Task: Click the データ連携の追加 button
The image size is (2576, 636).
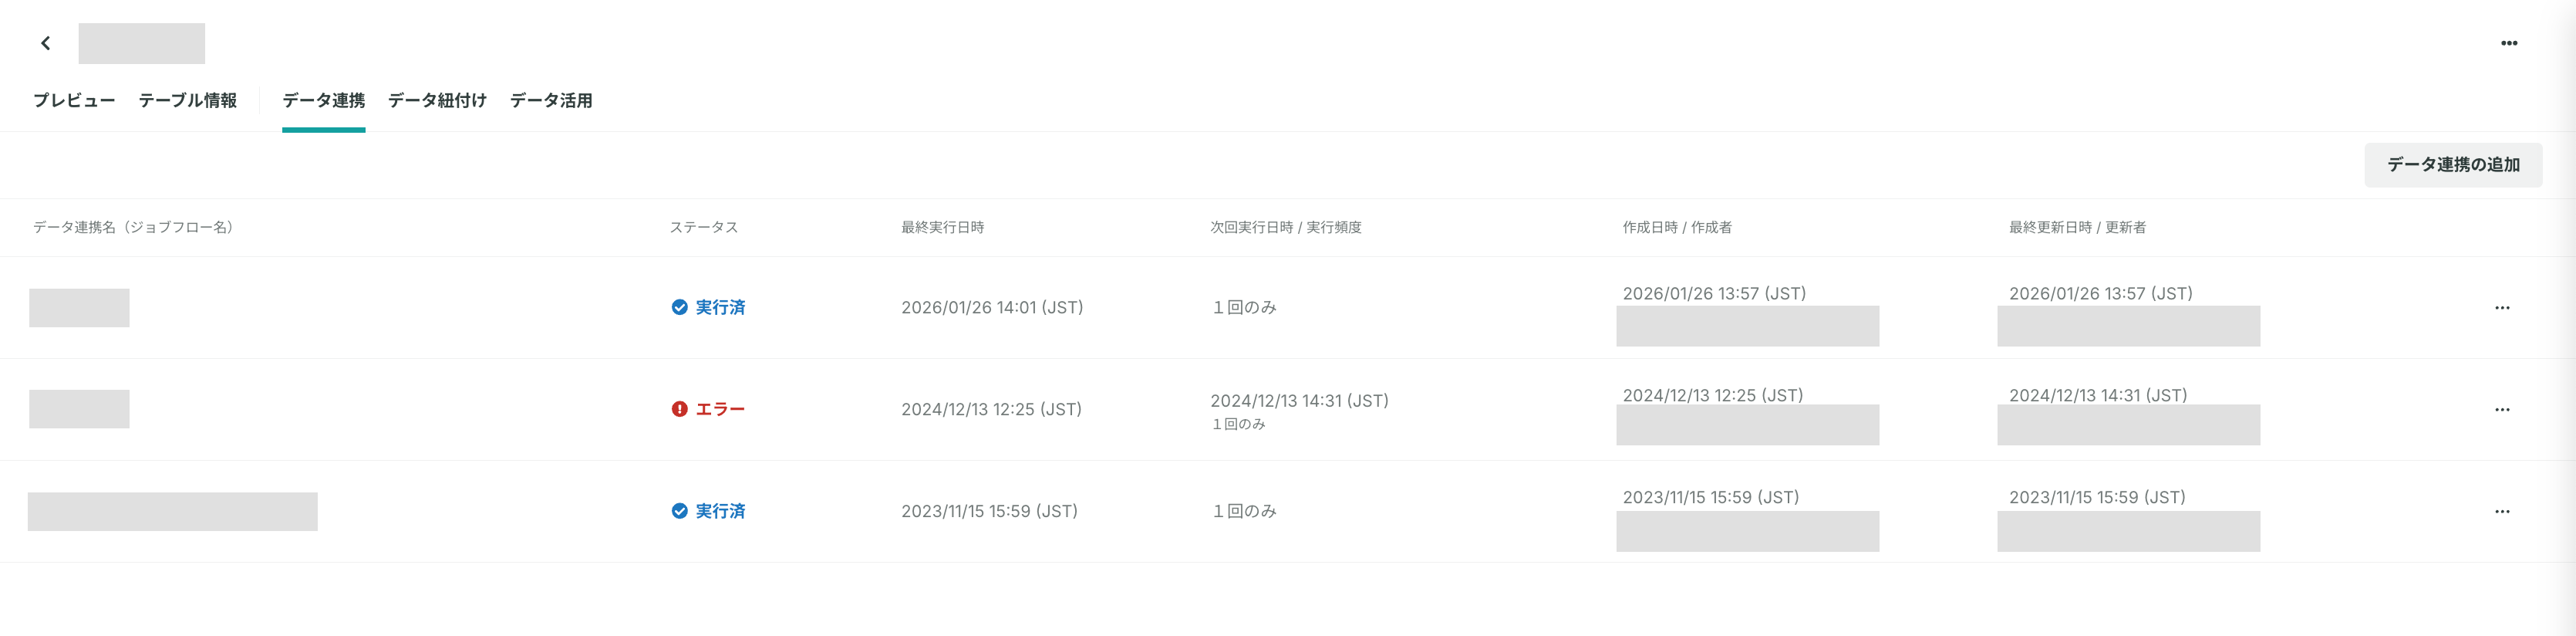Action: pyautogui.click(x=2452, y=165)
